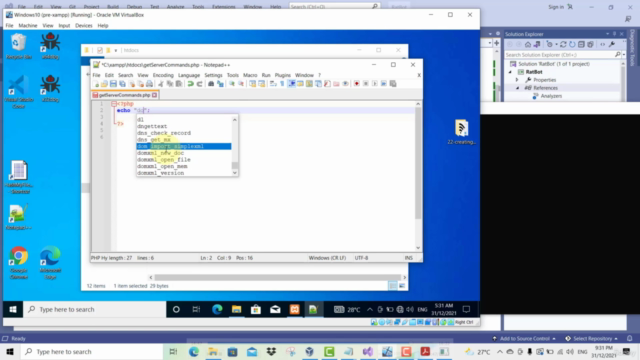The image size is (640, 360).
Task: Expand the Properties node in Solution Explorer
Action: pos(517,80)
